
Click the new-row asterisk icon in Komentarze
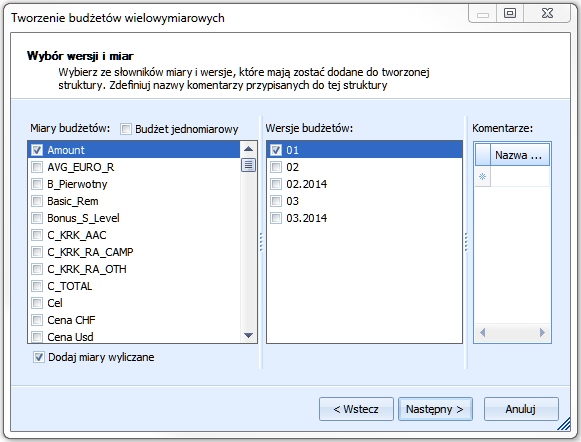coord(482,177)
